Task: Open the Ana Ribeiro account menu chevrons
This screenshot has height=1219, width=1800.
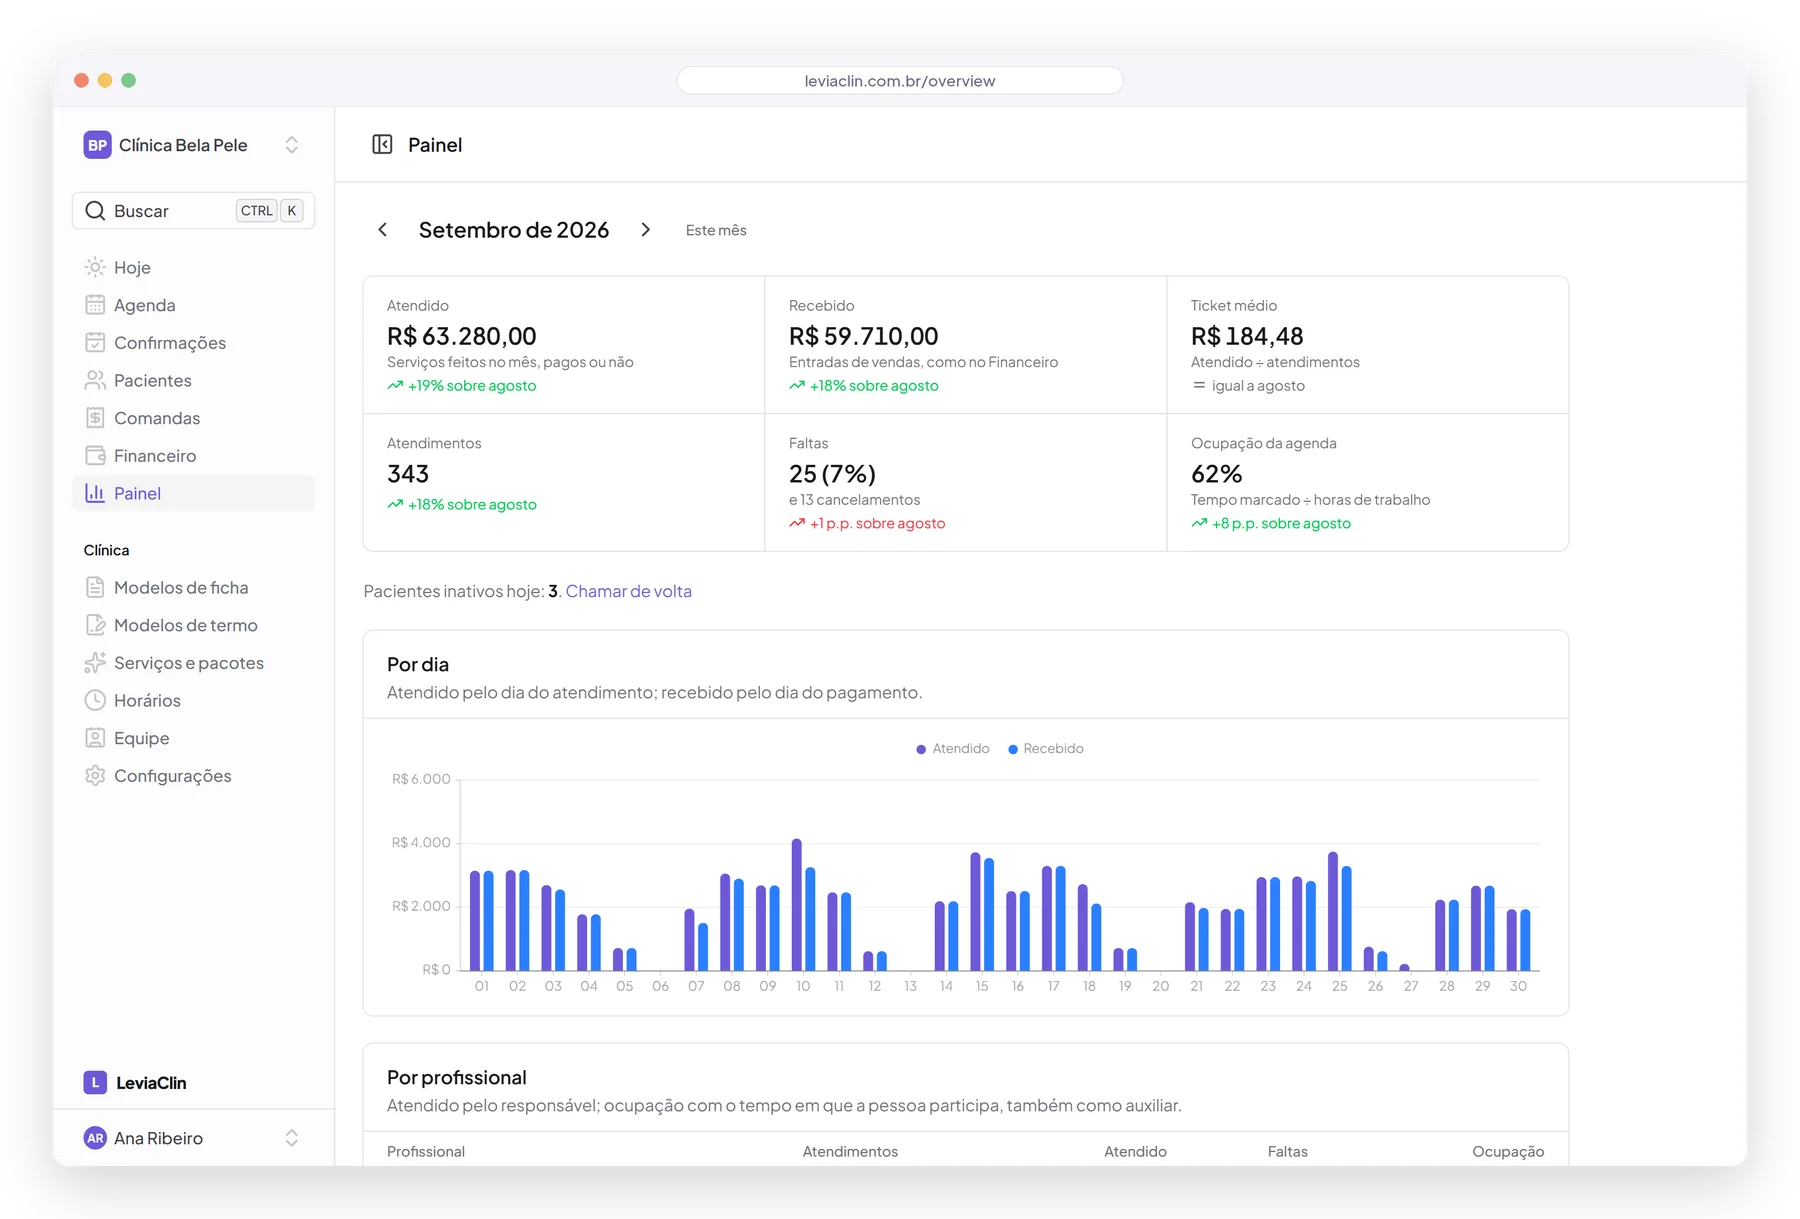Action: click(292, 1138)
